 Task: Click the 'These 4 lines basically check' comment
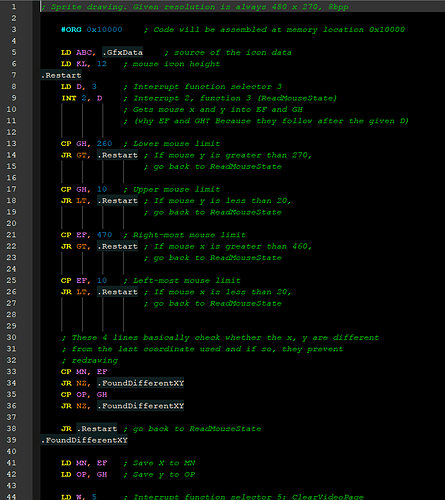[x=220, y=338]
